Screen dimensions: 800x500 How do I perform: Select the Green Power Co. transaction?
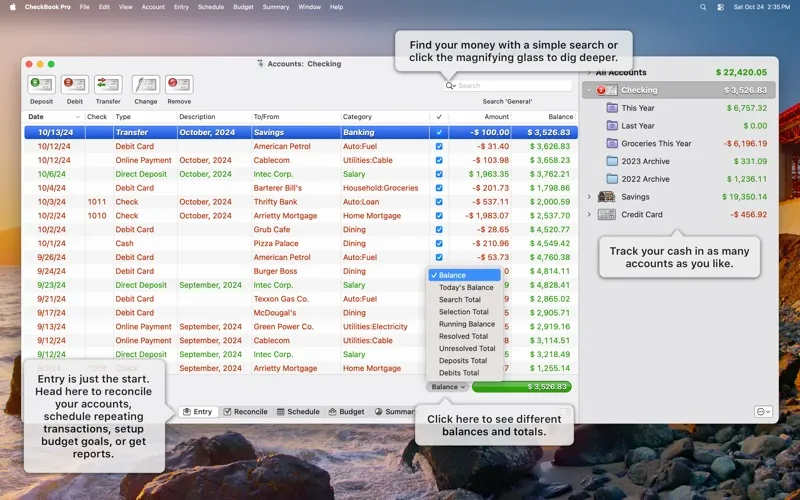point(301,327)
